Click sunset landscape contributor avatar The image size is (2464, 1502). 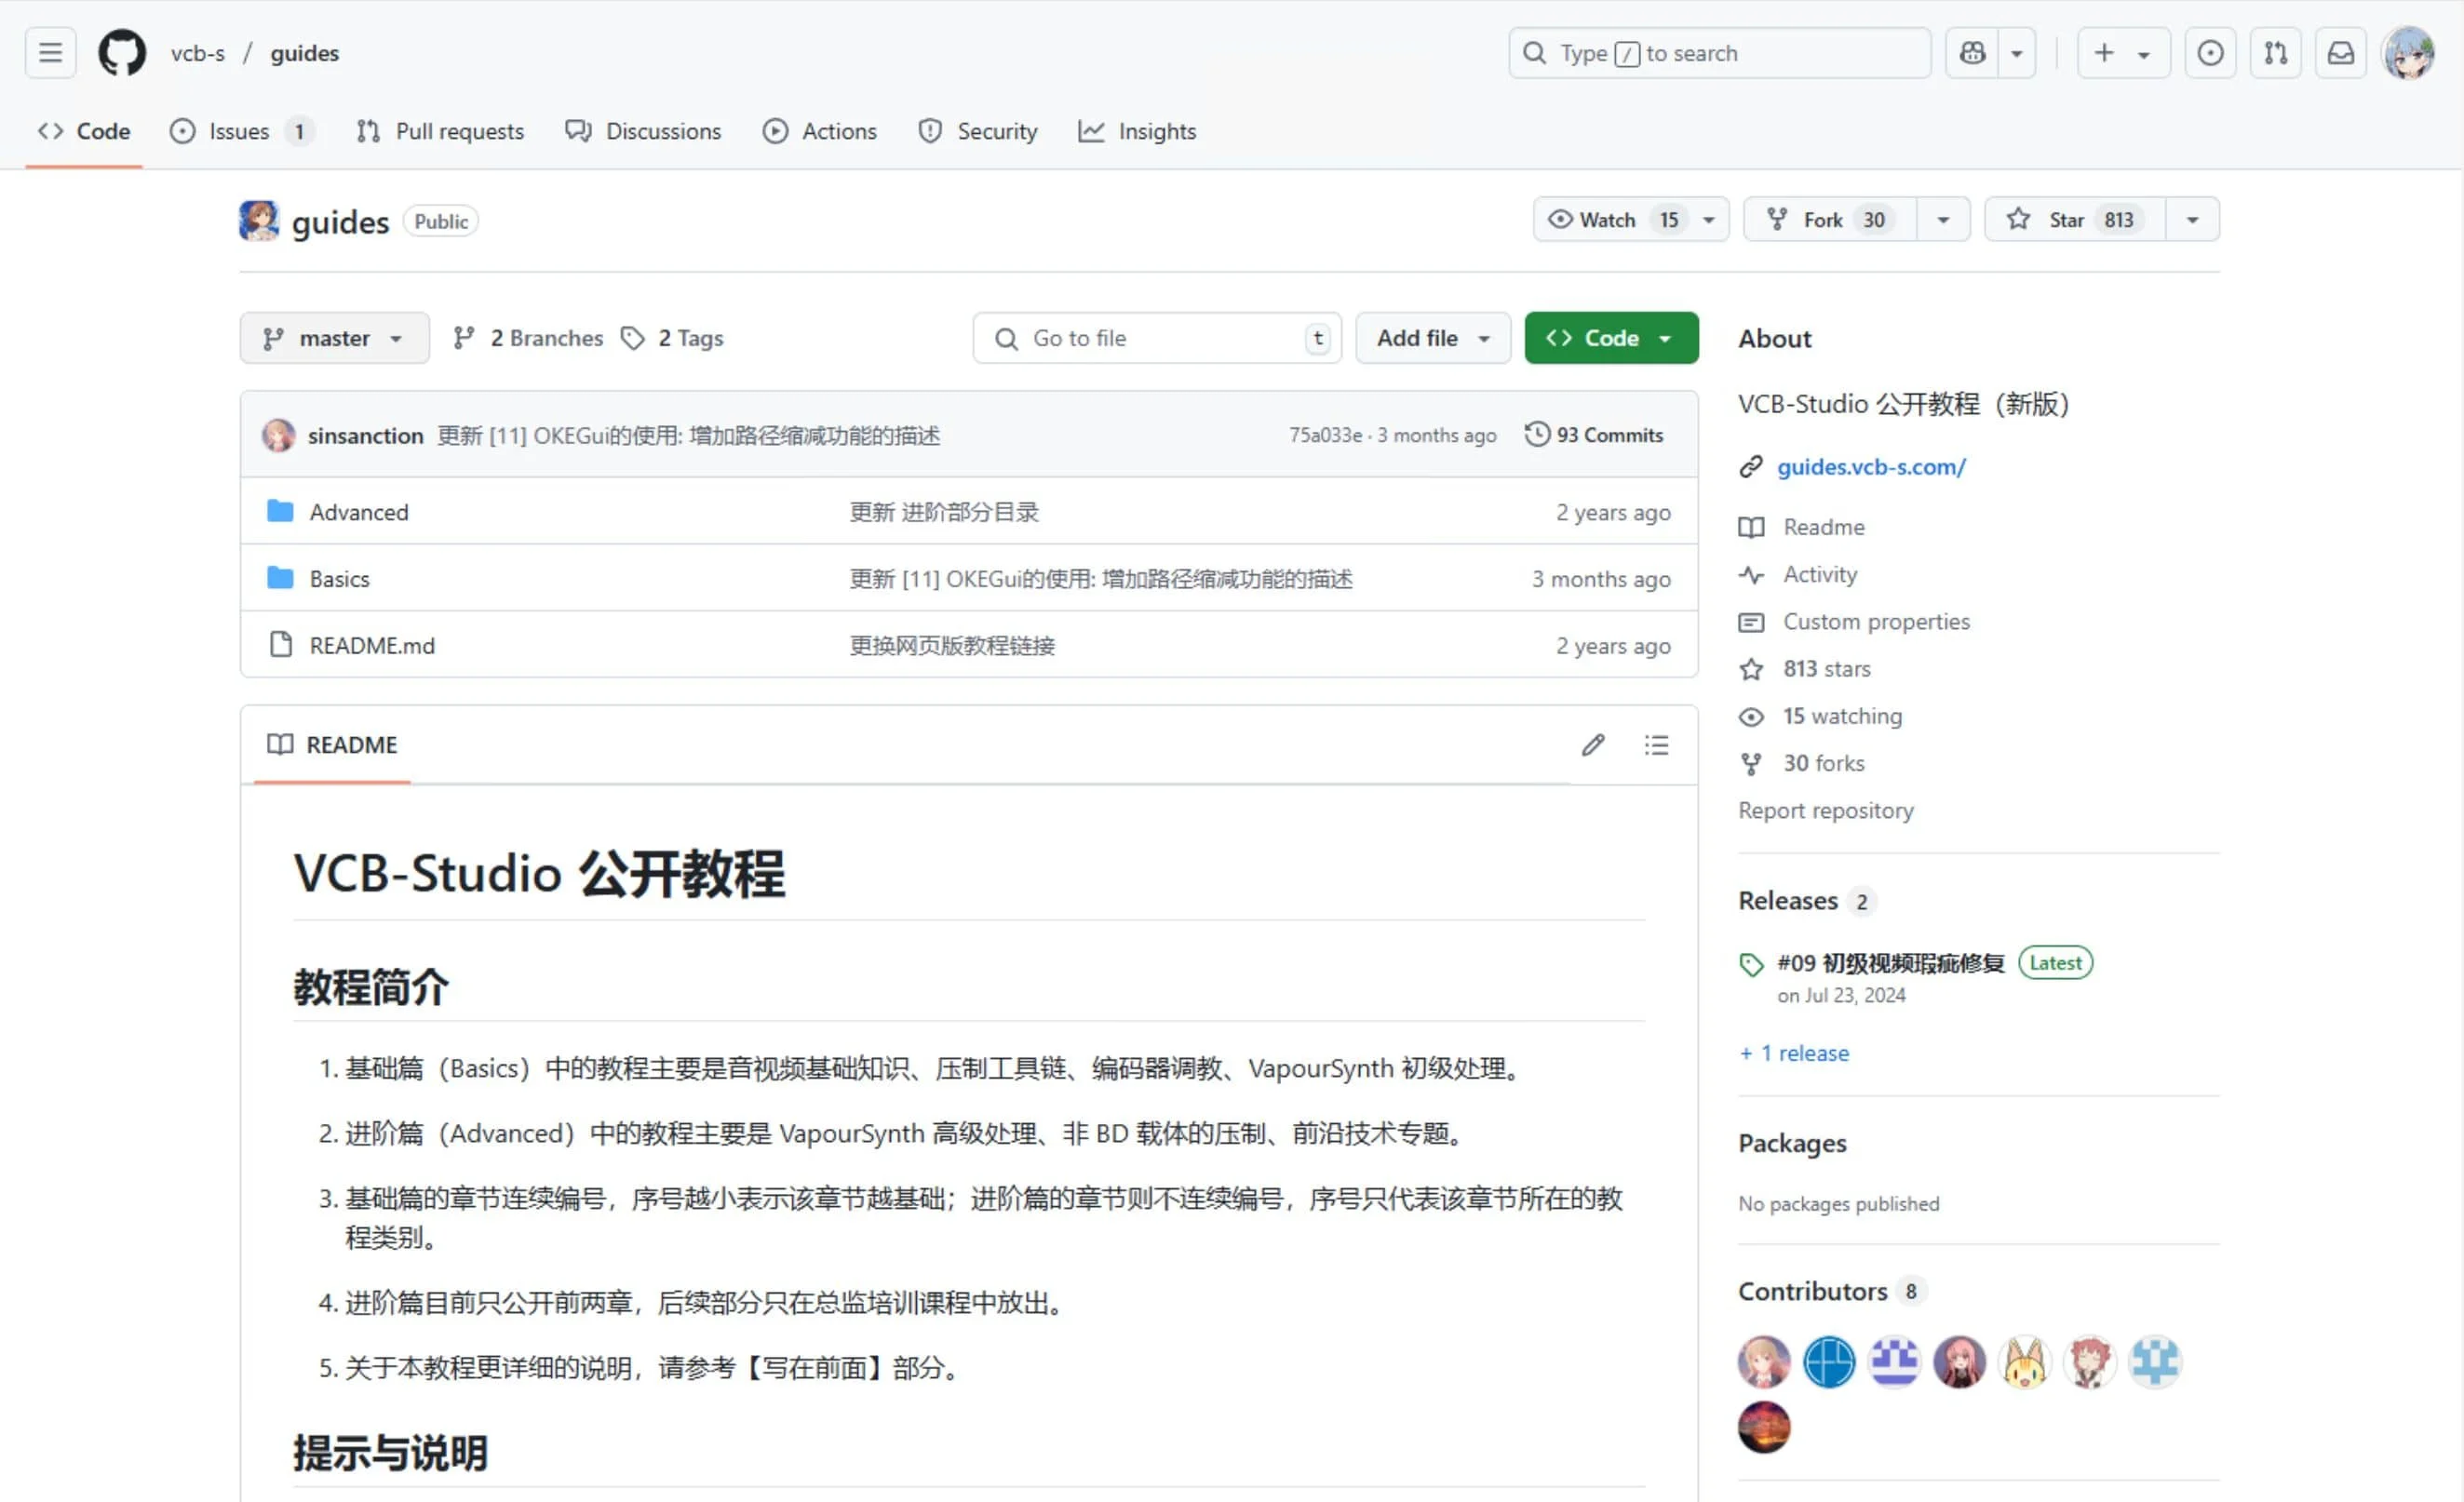1764,1427
